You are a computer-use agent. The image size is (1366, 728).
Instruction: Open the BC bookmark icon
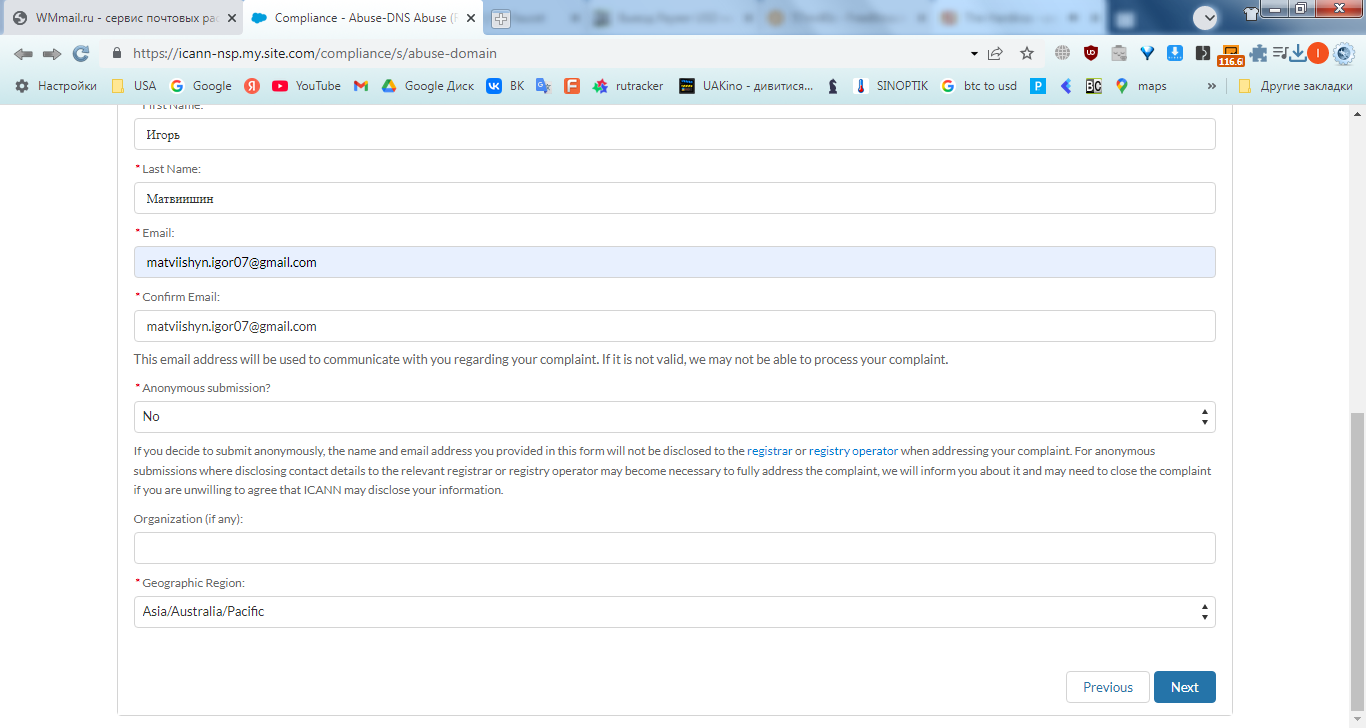coord(1093,86)
